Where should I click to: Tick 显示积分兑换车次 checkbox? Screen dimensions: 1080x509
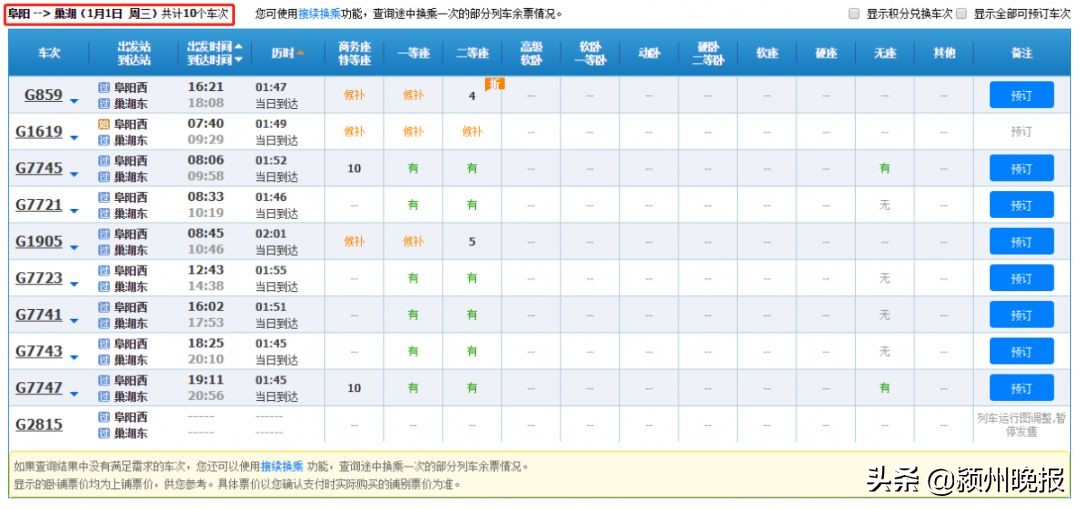pos(854,14)
